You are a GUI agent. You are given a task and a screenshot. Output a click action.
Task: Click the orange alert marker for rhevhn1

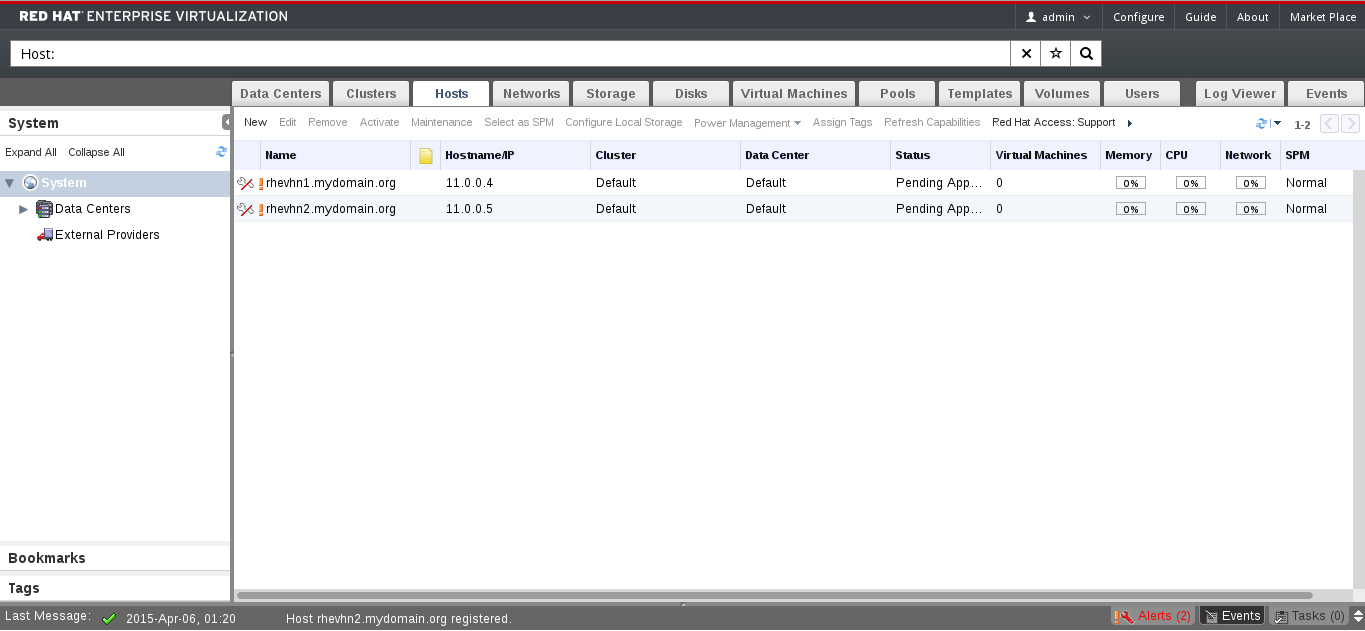point(261,183)
